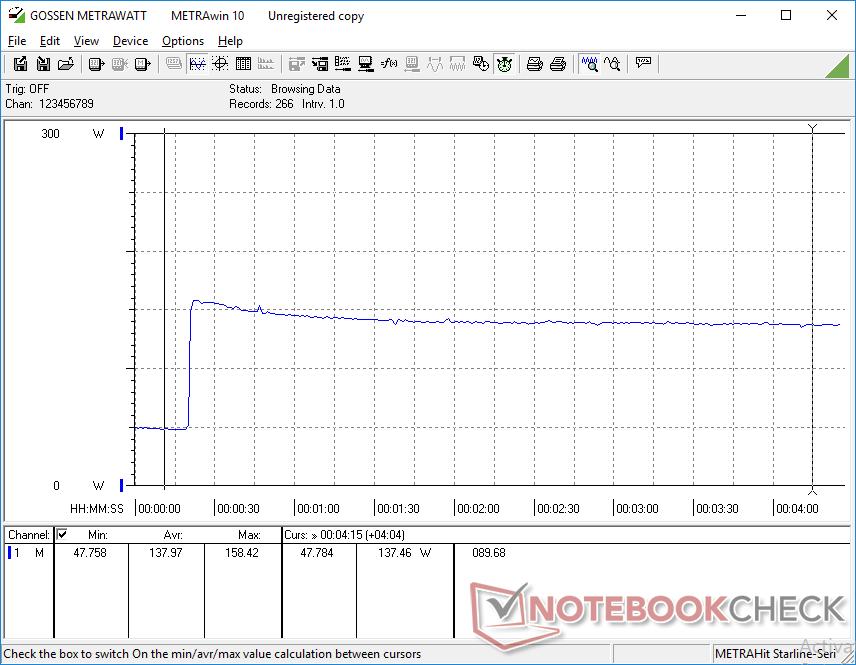The image size is (856, 665).
Task: Click the difference value 089.68
Action: click(489, 553)
